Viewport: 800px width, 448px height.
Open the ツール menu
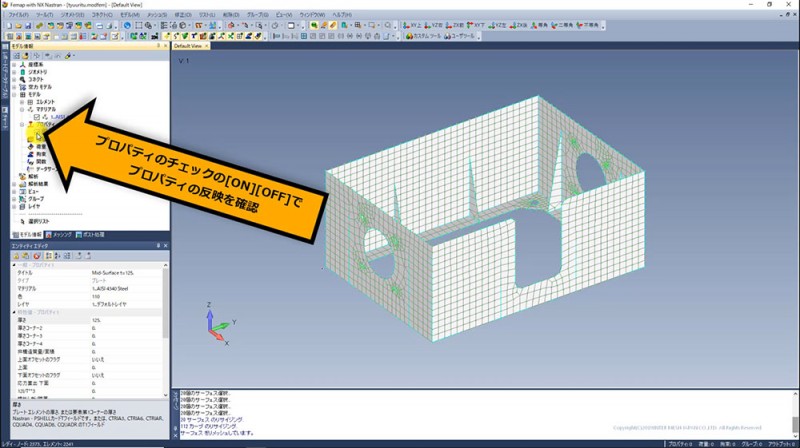pos(44,15)
